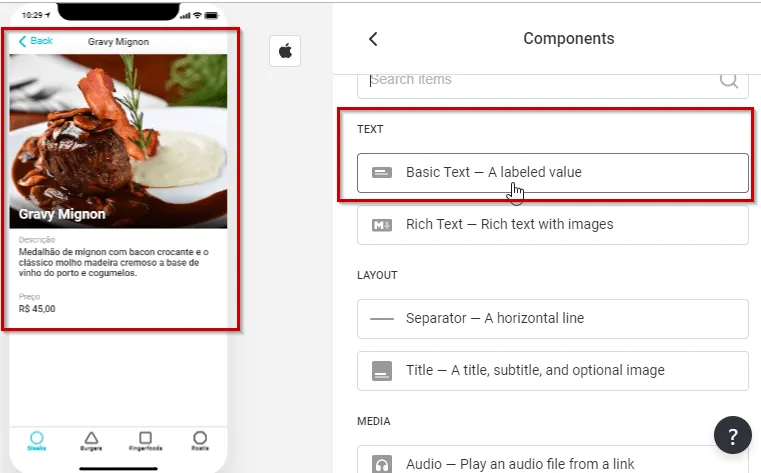The image size is (761, 473).
Task: Open the Steaks tab in phone preview
Action: tap(37, 441)
